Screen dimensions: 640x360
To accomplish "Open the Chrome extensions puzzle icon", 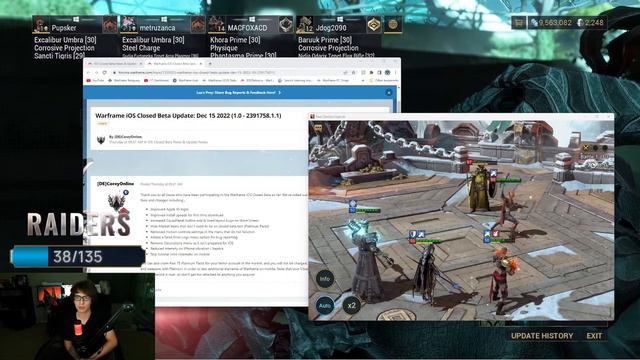I will 371,73.
